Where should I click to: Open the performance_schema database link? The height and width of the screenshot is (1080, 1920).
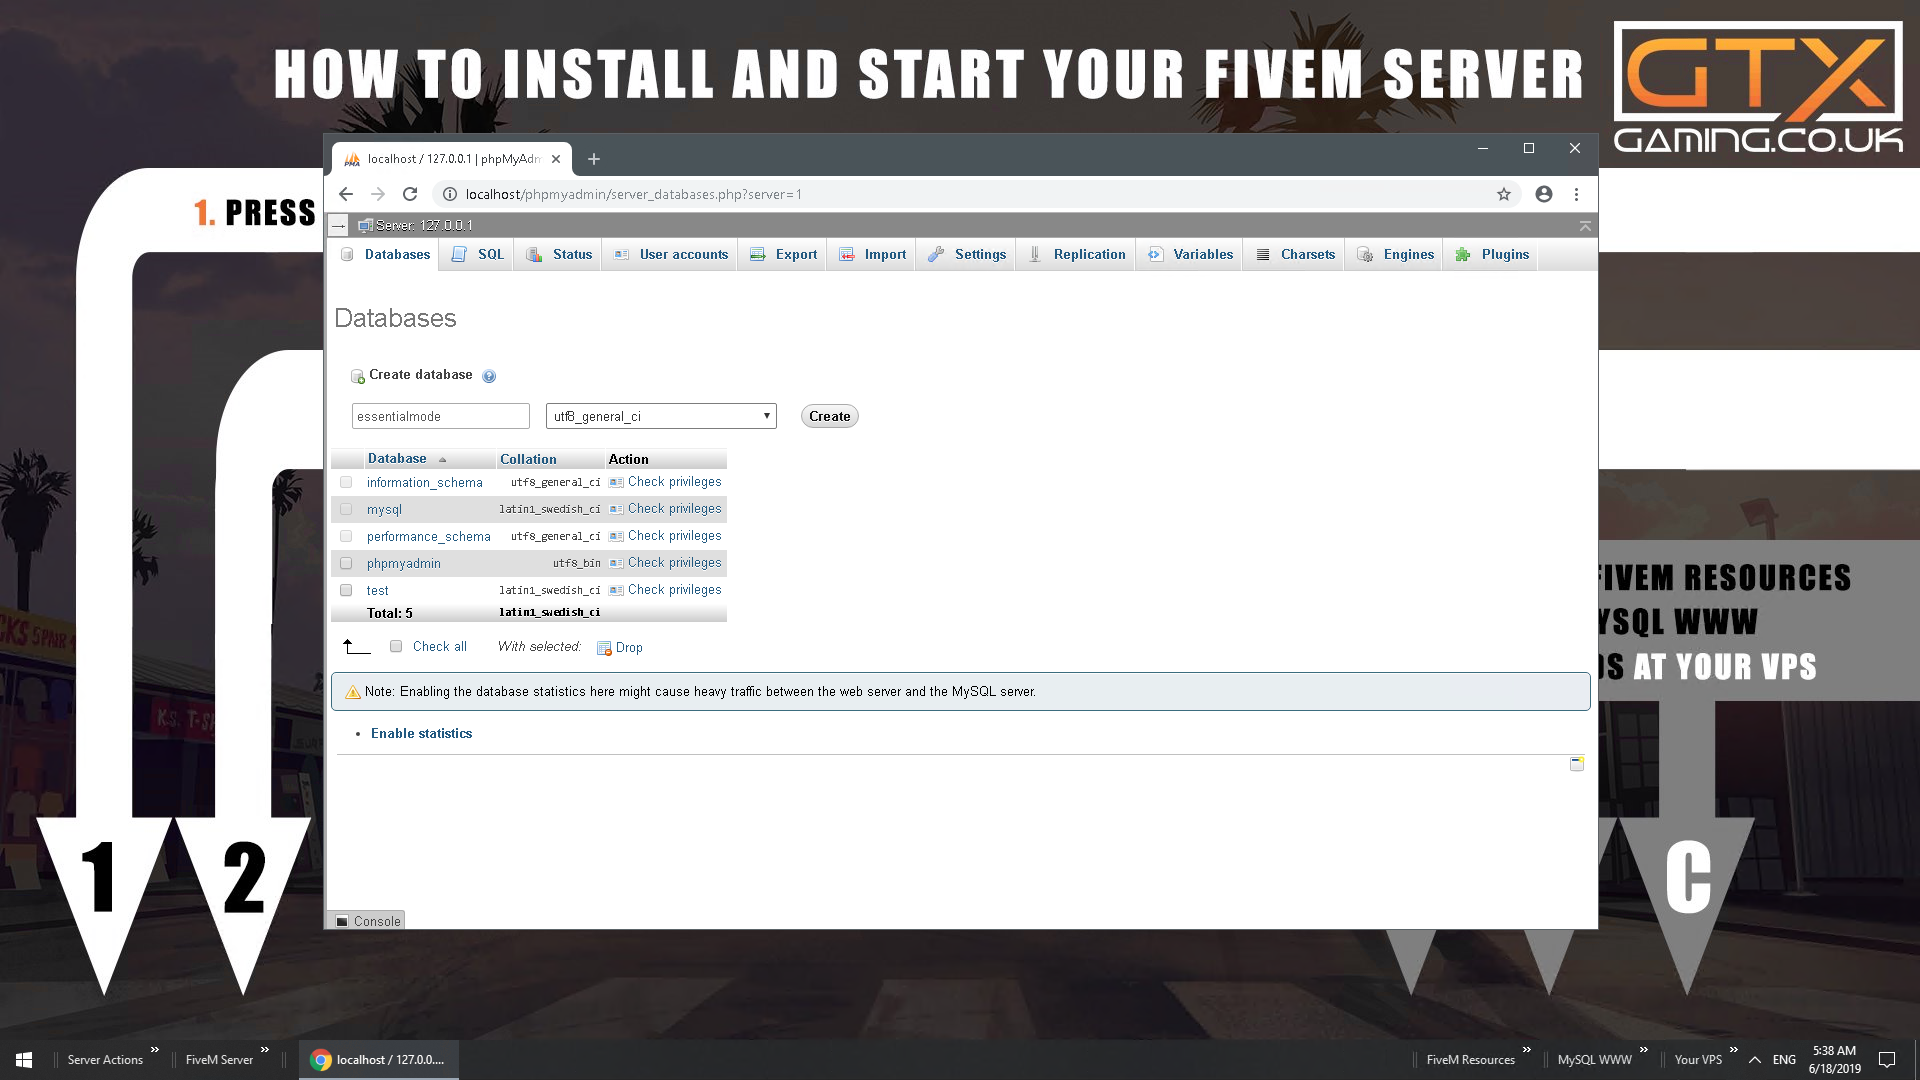(428, 536)
